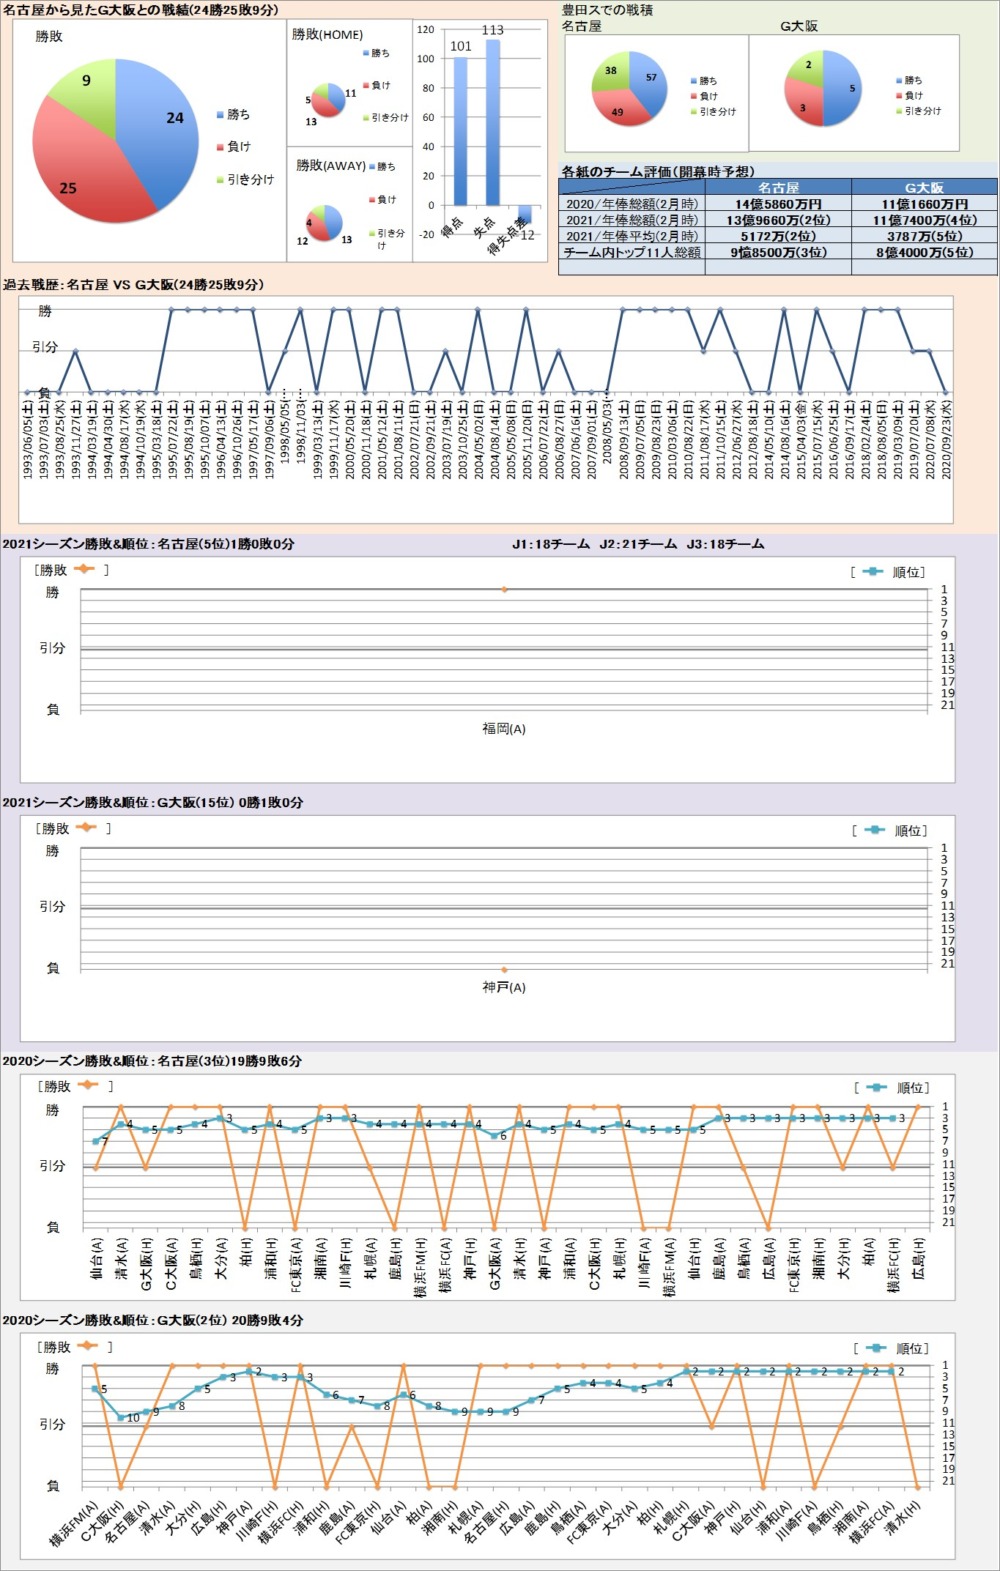
Task: Click the 勝敗(HOME) small pie chart
Action: 327,101
